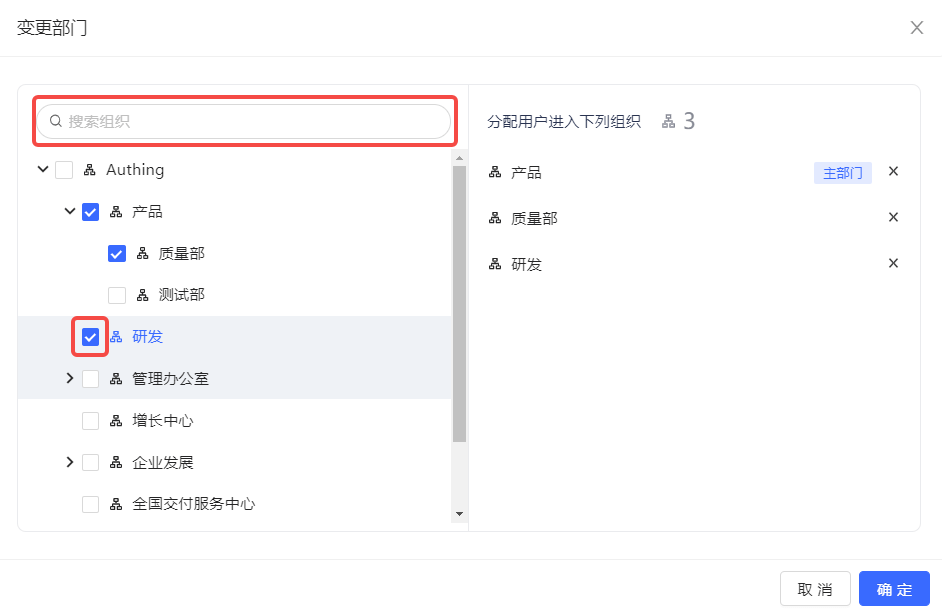Uncheck the 研发 checkbox
The height and width of the screenshot is (613, 942).
pos(90,337)
